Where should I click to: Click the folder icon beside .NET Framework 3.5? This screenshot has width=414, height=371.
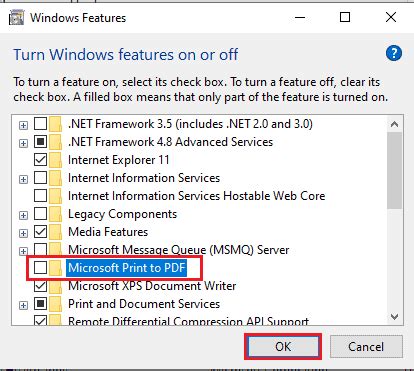point(56,124)
